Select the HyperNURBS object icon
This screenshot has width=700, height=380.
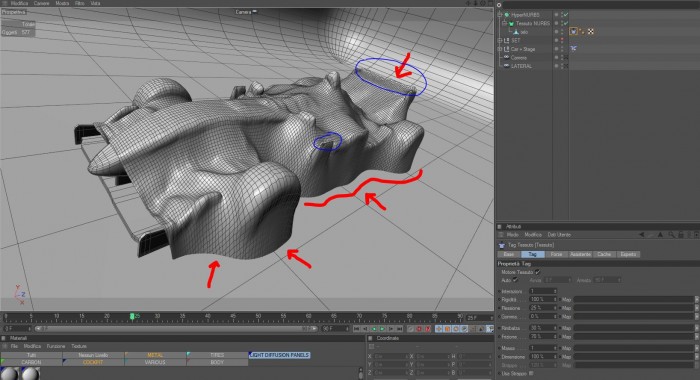[507, 15]
